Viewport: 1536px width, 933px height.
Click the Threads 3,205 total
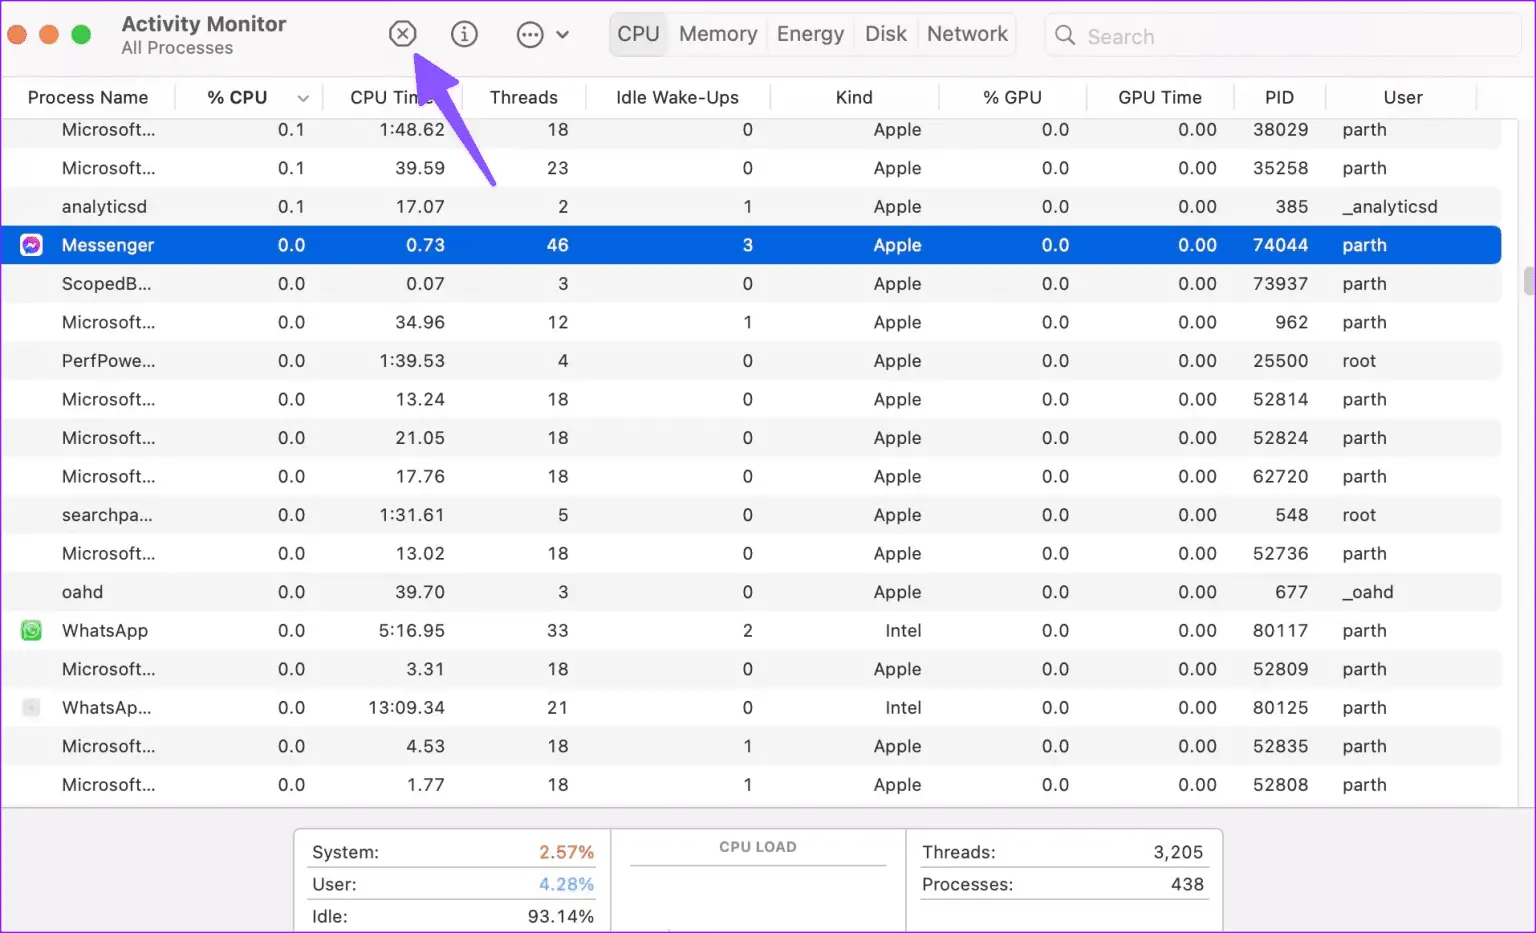click(x=1178, y=852)
